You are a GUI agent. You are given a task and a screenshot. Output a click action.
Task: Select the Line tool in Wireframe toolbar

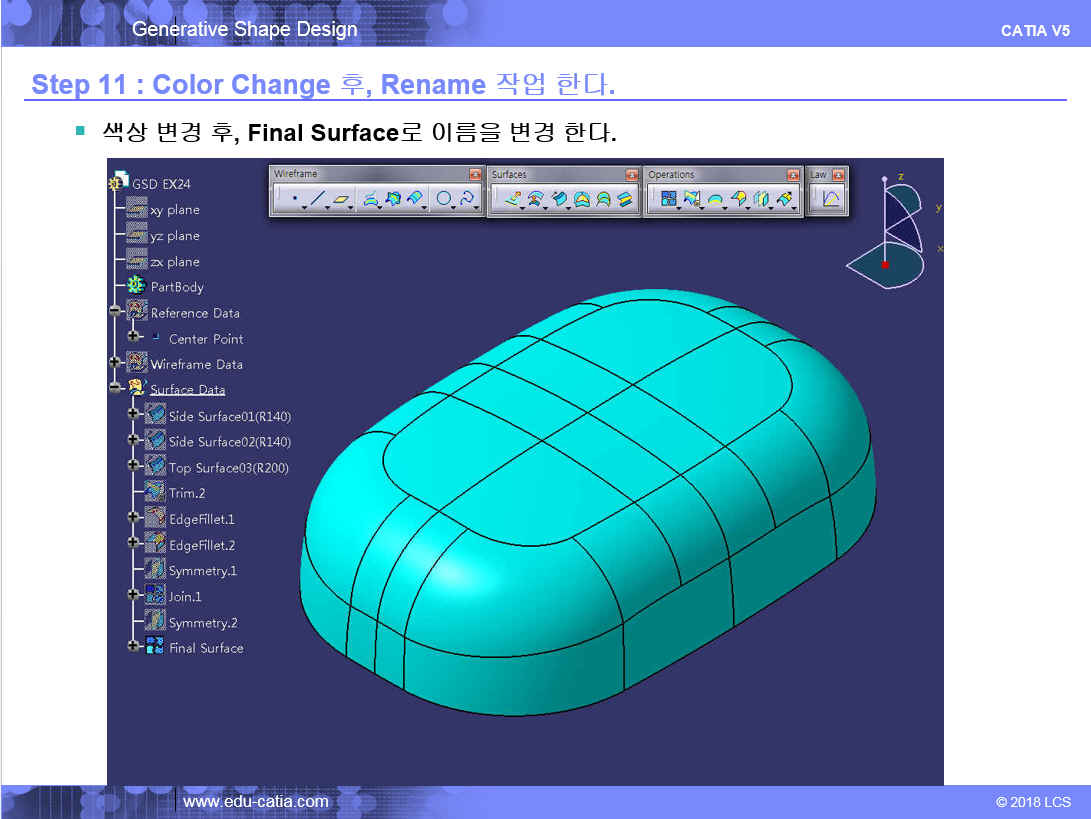[x=317, y=199]
